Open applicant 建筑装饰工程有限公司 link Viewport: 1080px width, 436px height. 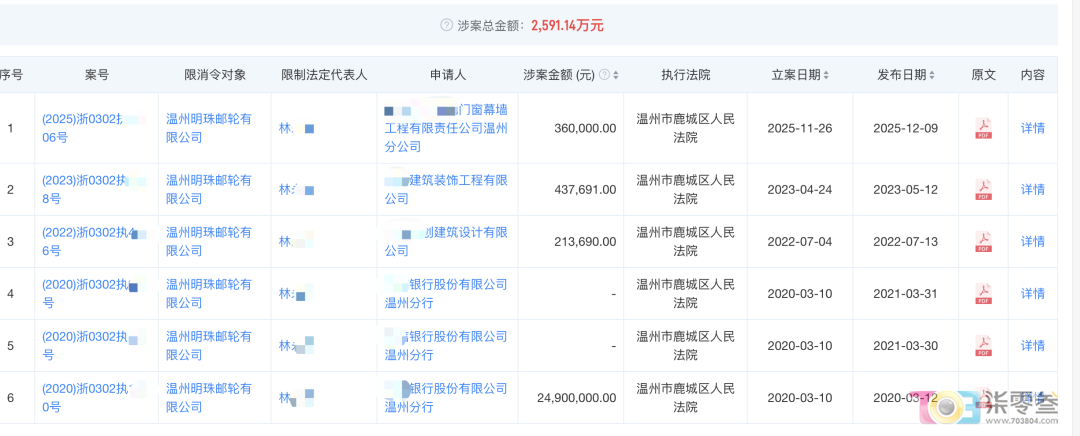click(446, 189)
